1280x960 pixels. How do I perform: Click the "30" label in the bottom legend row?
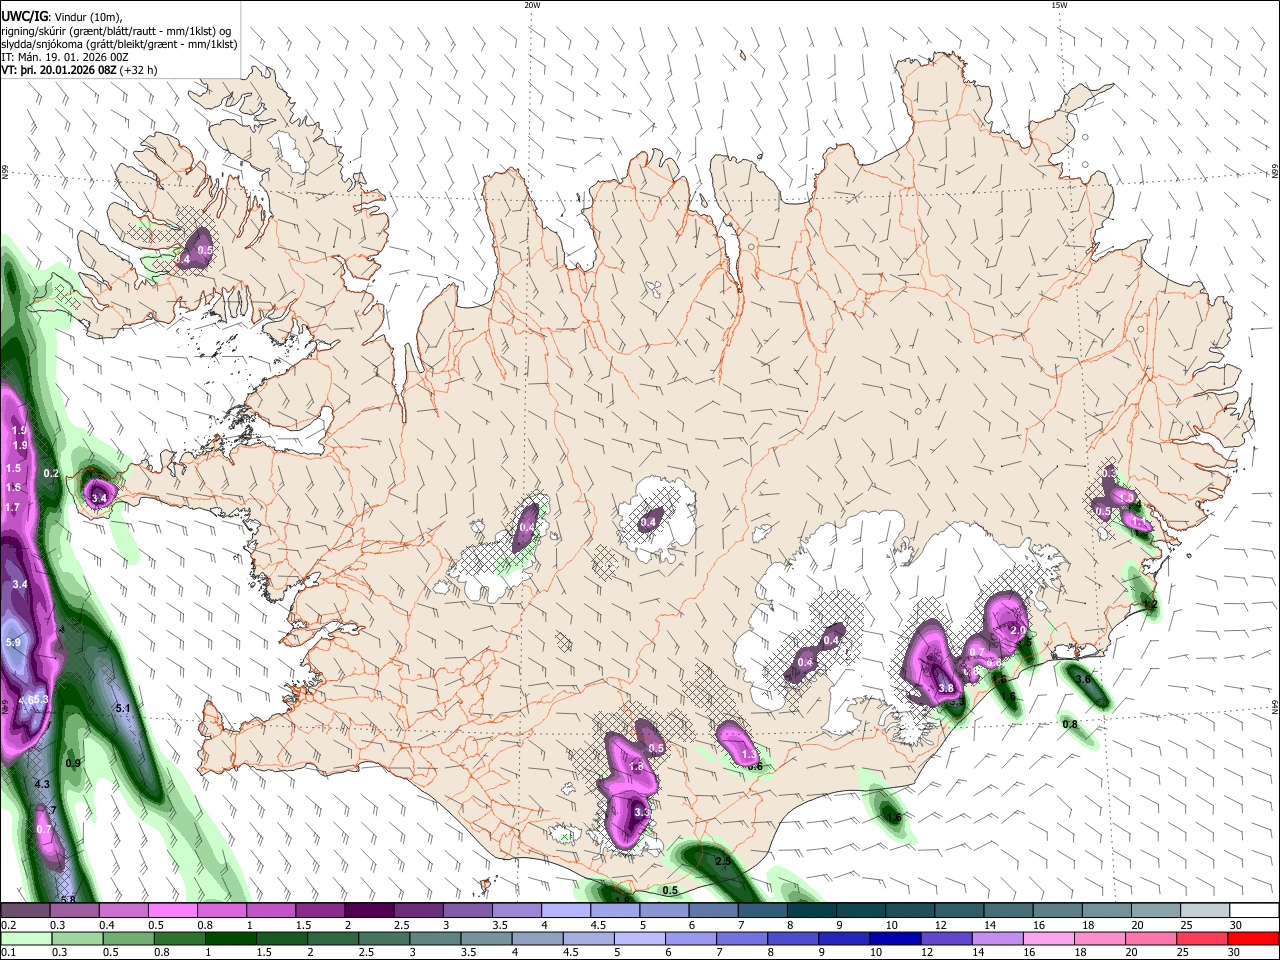coord(1236,953)
